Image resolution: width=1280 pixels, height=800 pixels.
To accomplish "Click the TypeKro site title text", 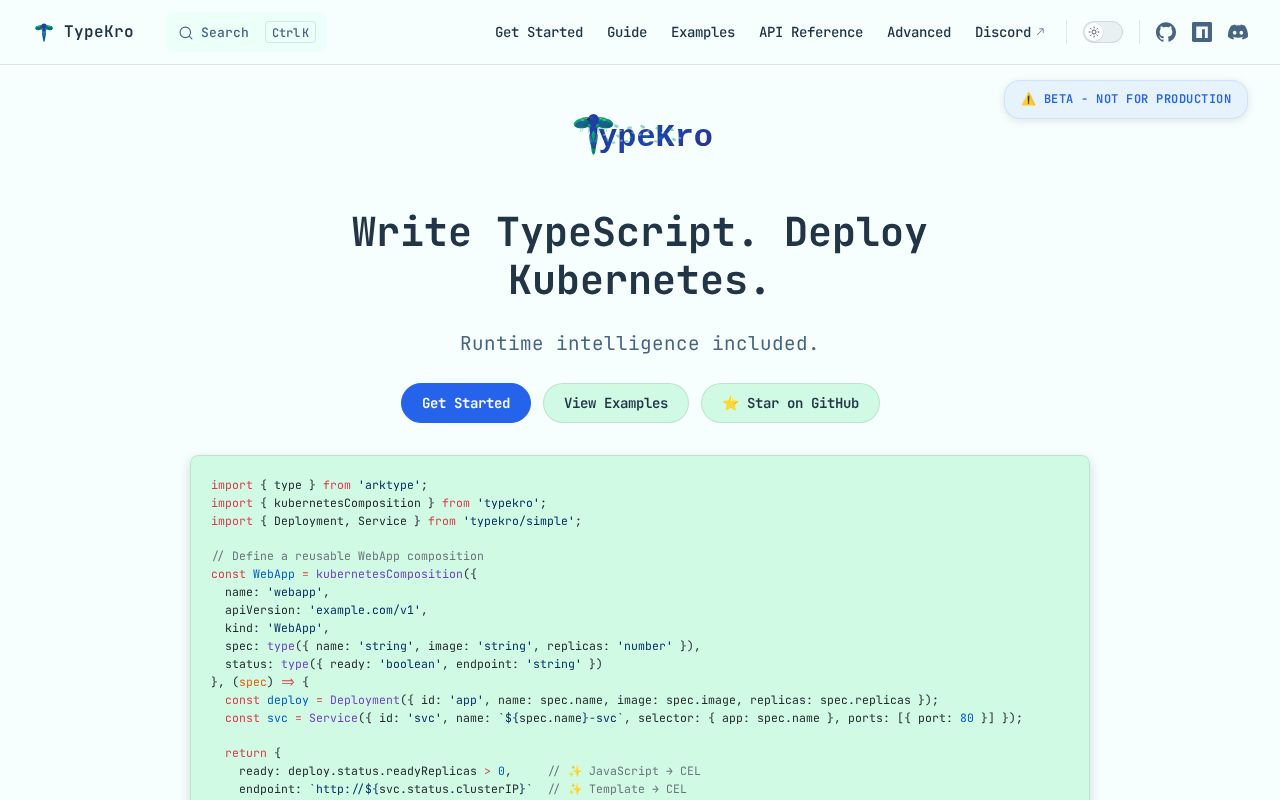I will [x=98, y=32].
